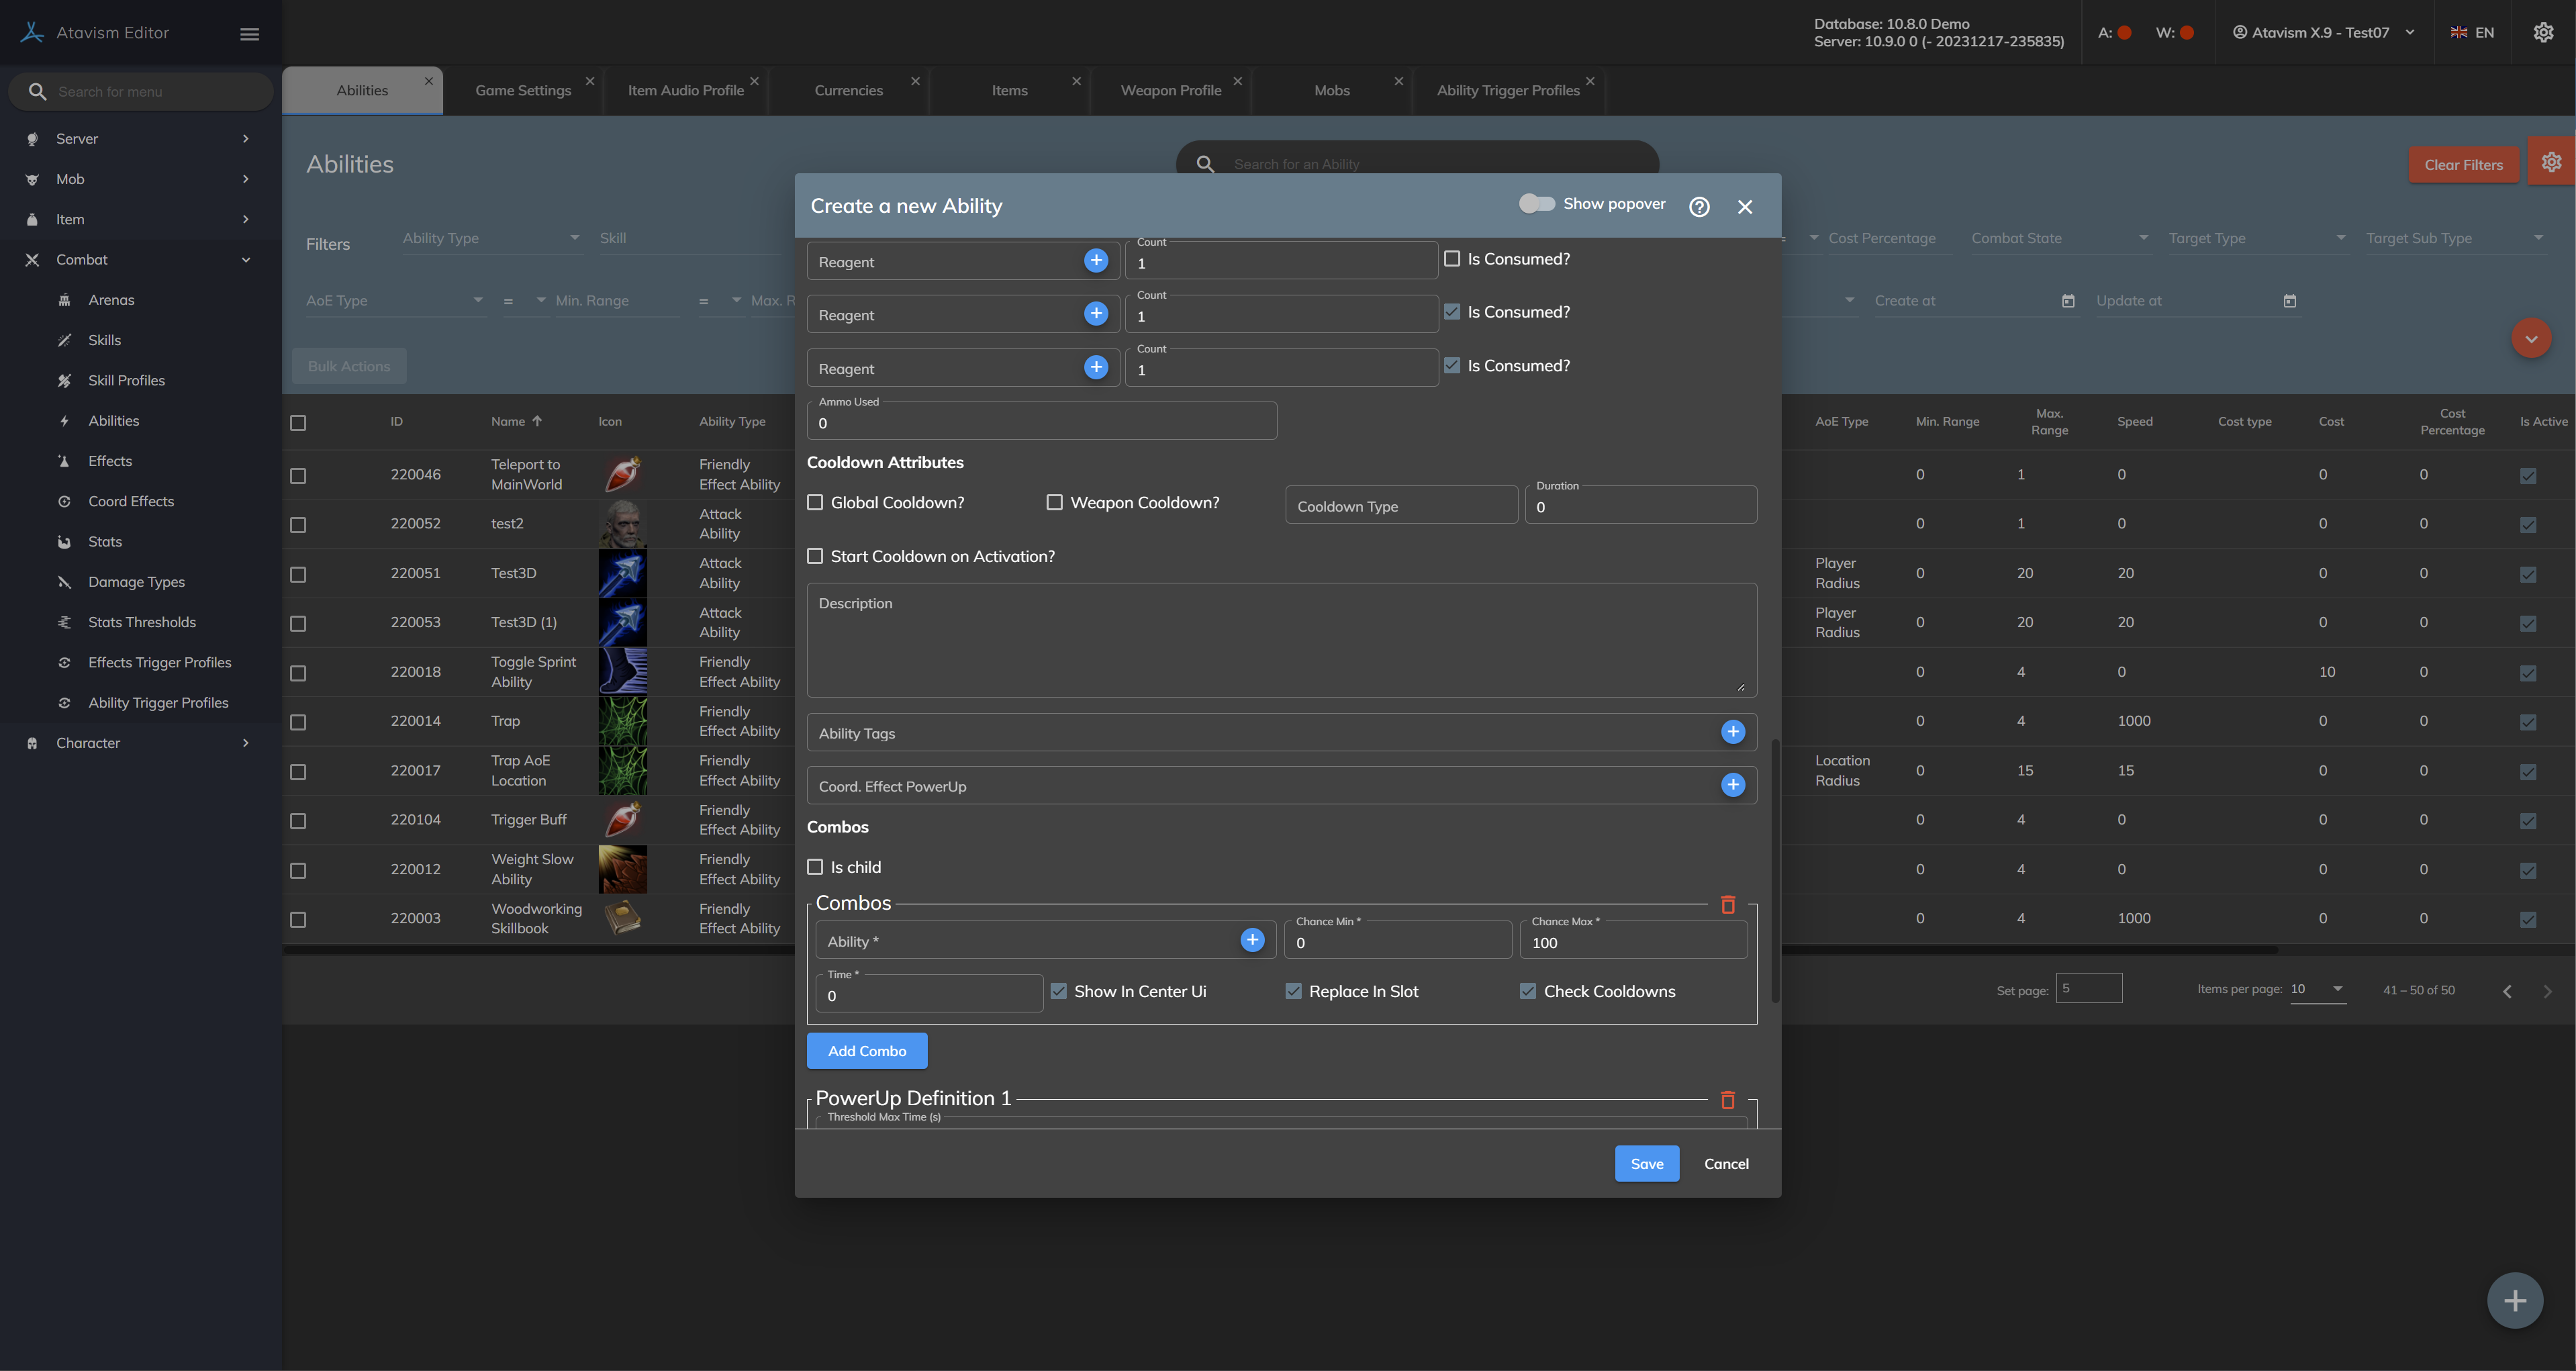The width and height of the screenshot is (2576, 1371).
Task: Open Items per page dropdown
Action: [2317, 989]
